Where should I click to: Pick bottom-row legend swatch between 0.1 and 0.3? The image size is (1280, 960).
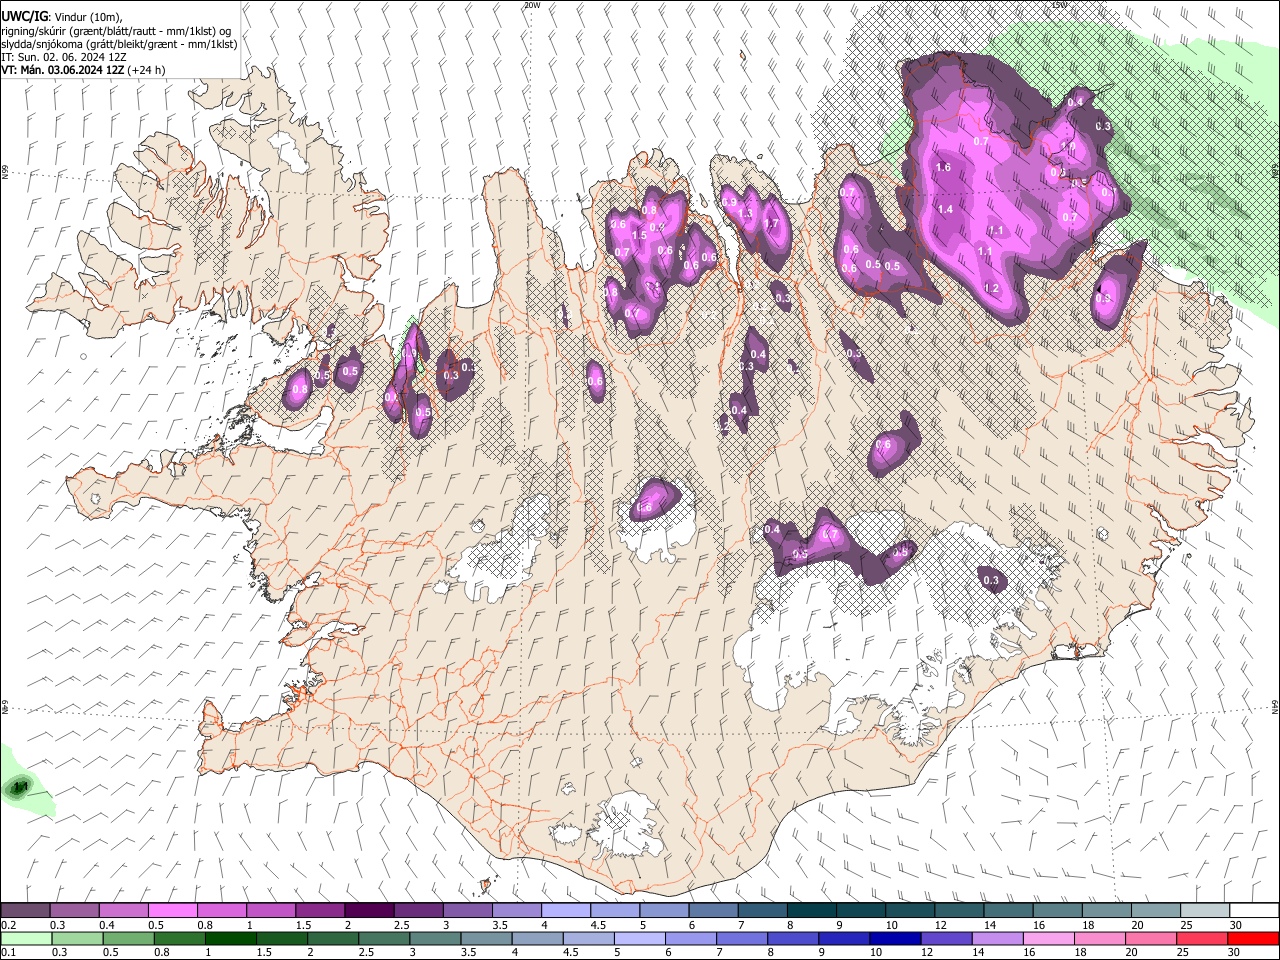(25, 938)
